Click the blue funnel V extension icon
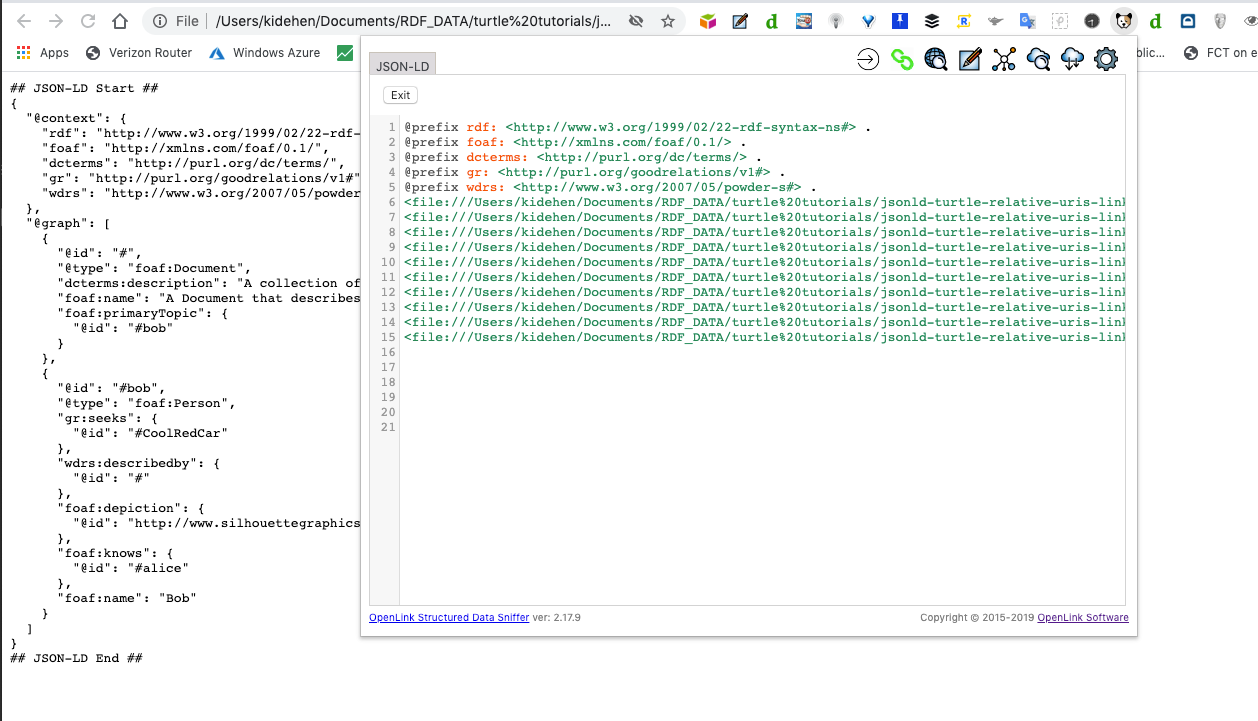1258x721 pixels. click(x=868, y=21)
